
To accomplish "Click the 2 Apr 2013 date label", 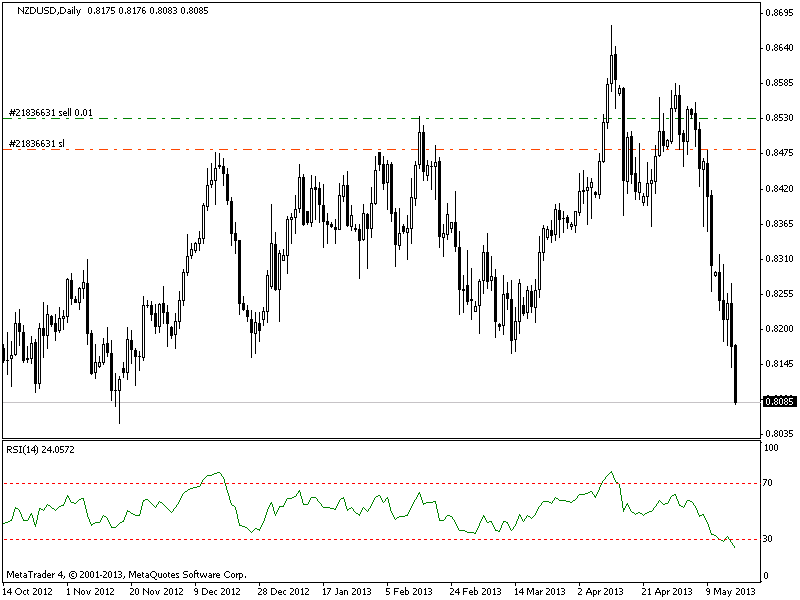I will [601, 591].
